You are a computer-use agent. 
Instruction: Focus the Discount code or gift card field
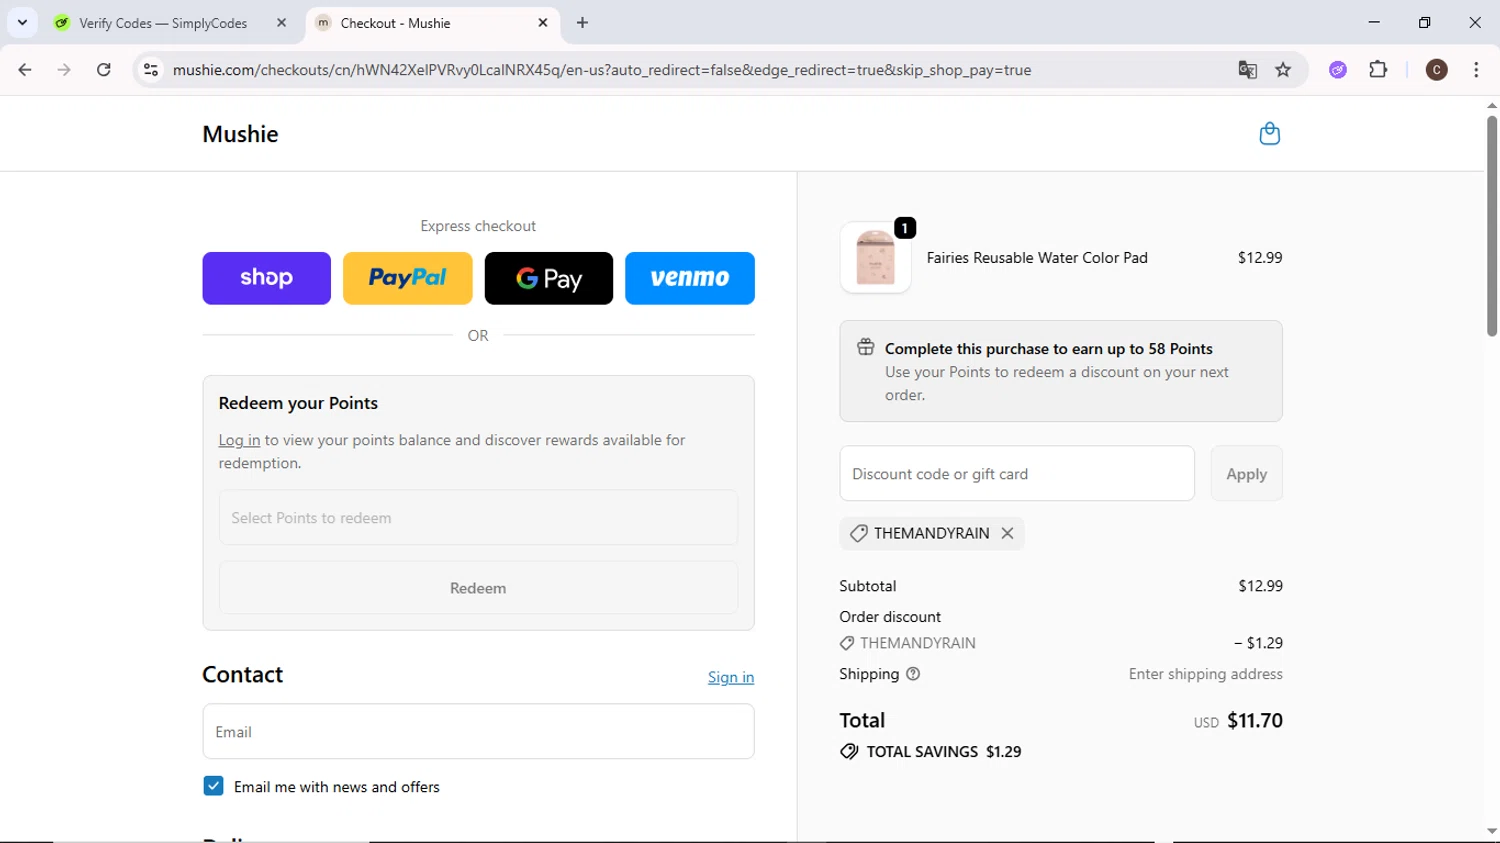(x=1017, y=473)
